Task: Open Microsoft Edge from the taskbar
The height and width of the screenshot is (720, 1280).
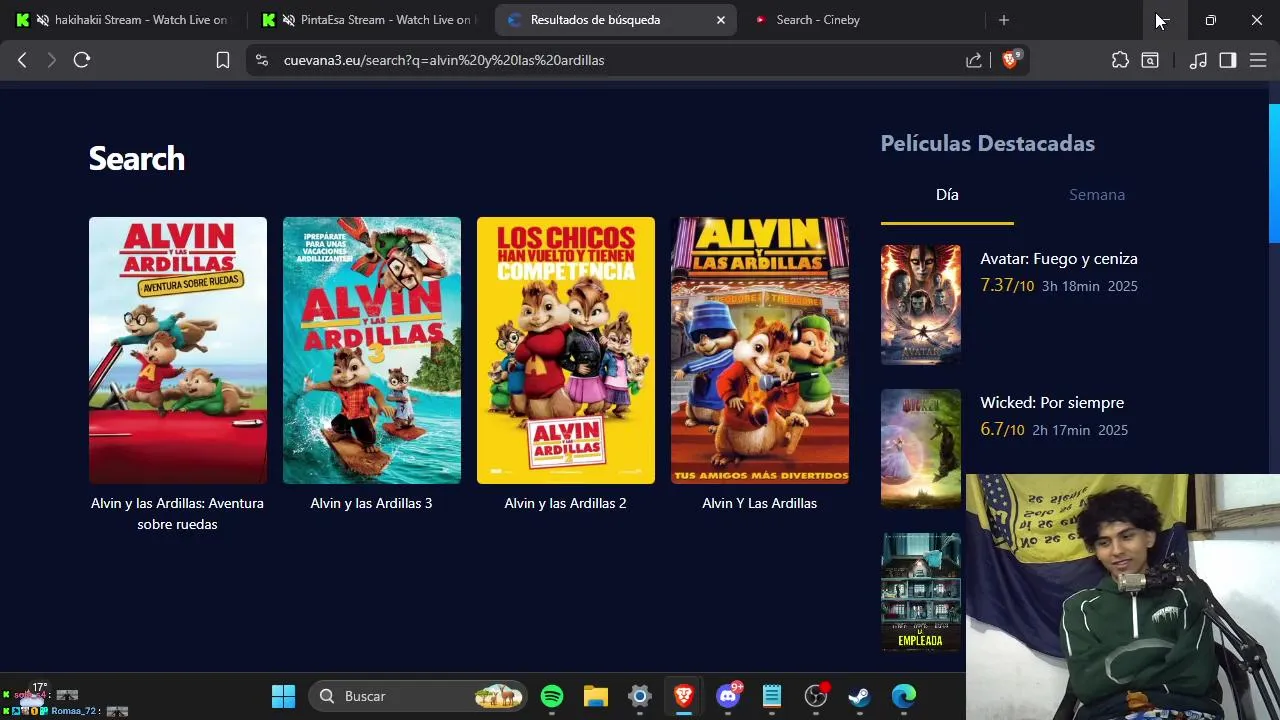Action: click(x=904, y=696)
